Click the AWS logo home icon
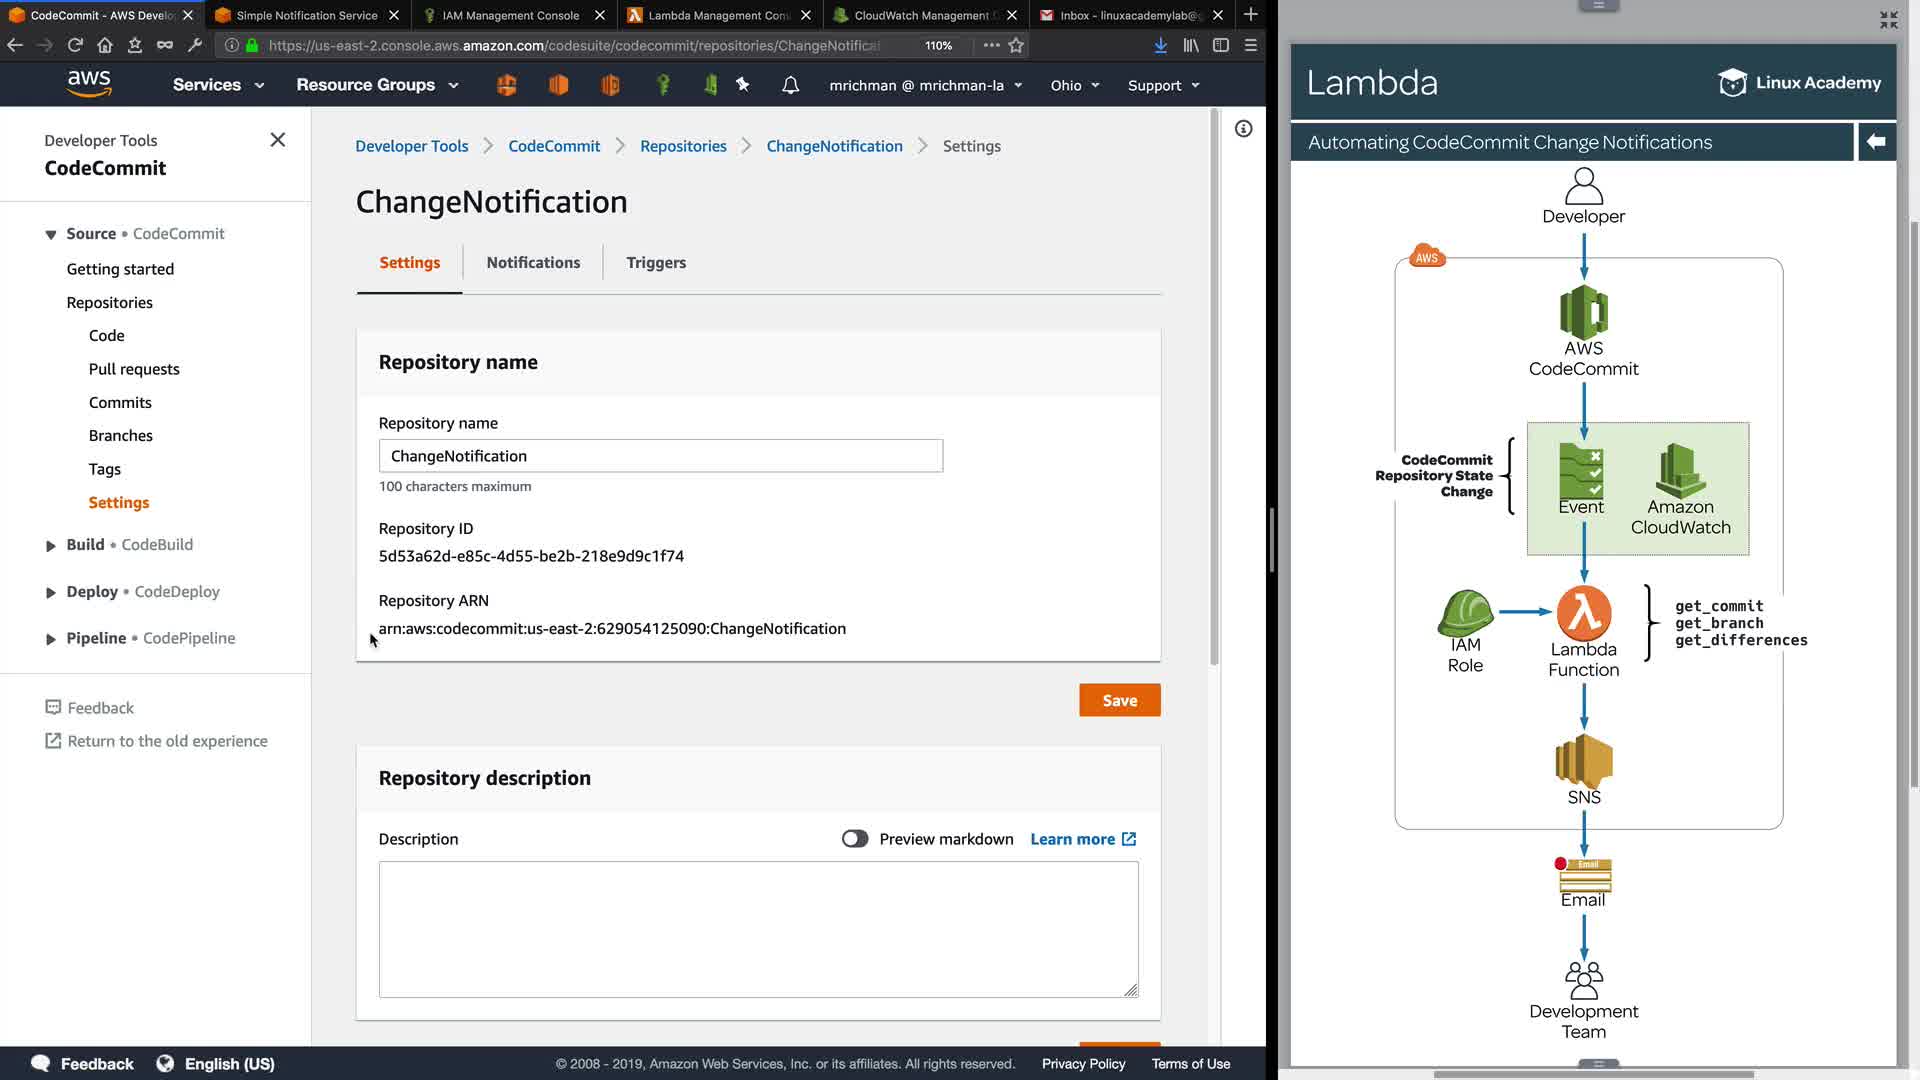1920x1080 pixels. (x=89, y=84)
